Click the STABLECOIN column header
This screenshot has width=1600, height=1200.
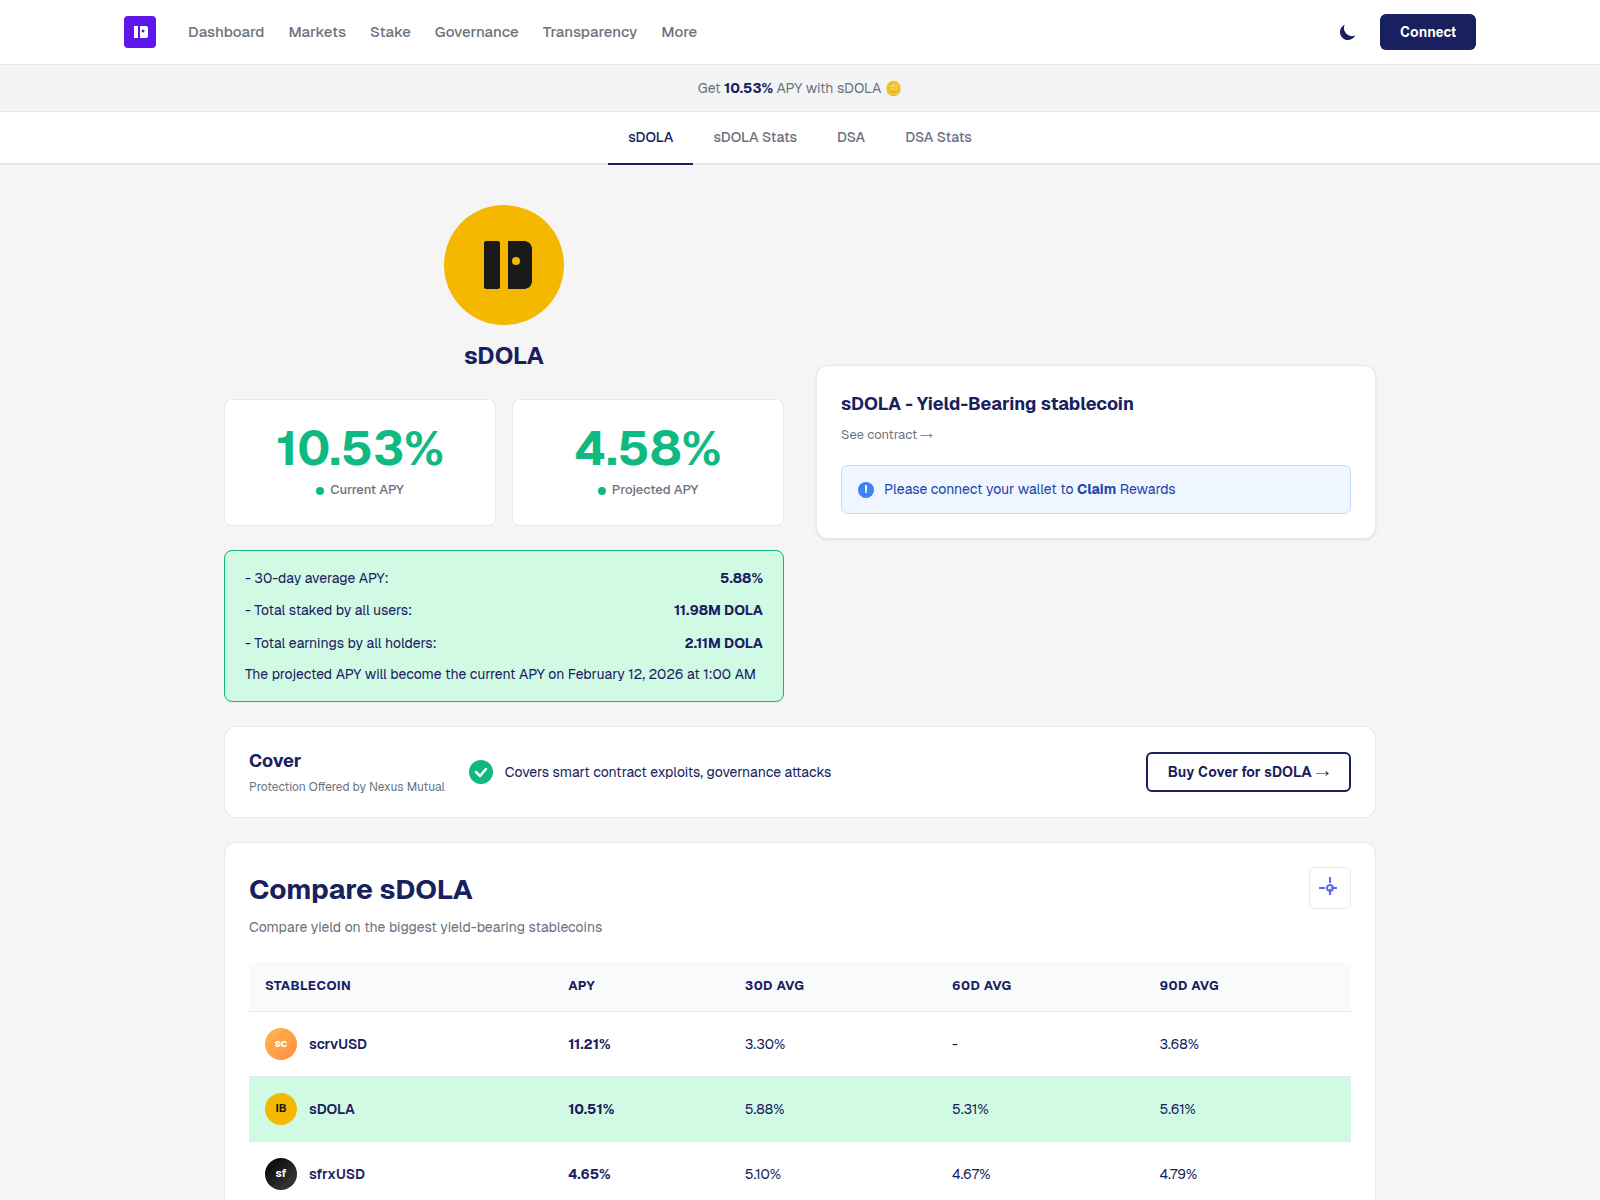click(x=308, y=986)
